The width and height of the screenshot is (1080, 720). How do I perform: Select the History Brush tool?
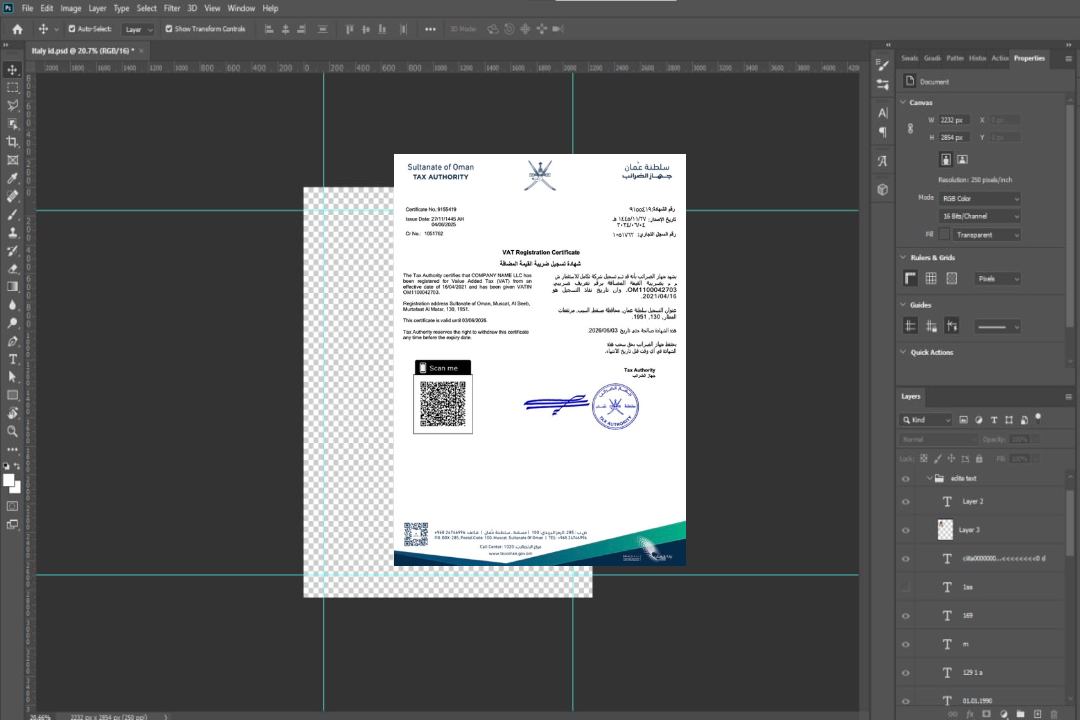(12, 251)
